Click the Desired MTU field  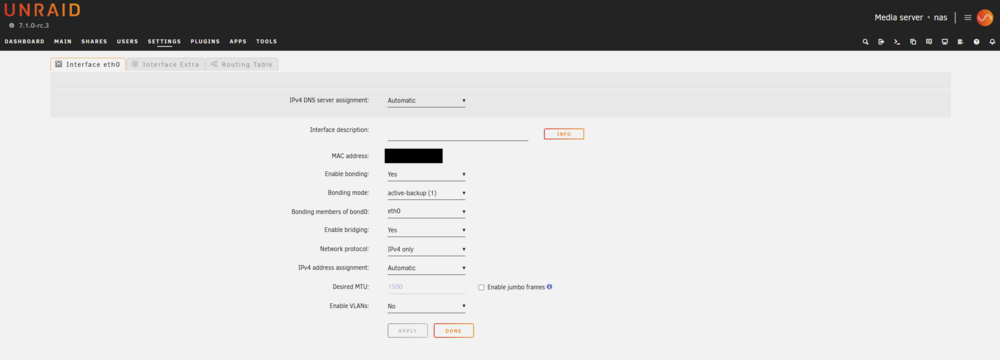(426, 287)
